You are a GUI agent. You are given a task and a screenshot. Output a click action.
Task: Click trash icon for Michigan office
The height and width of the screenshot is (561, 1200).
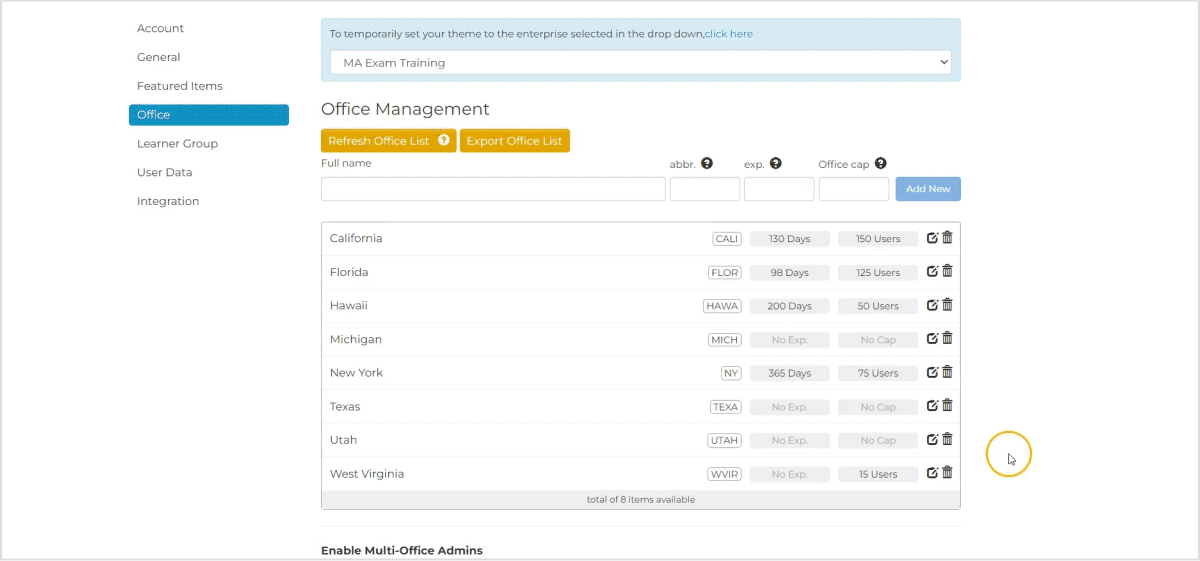coord(947,338)
